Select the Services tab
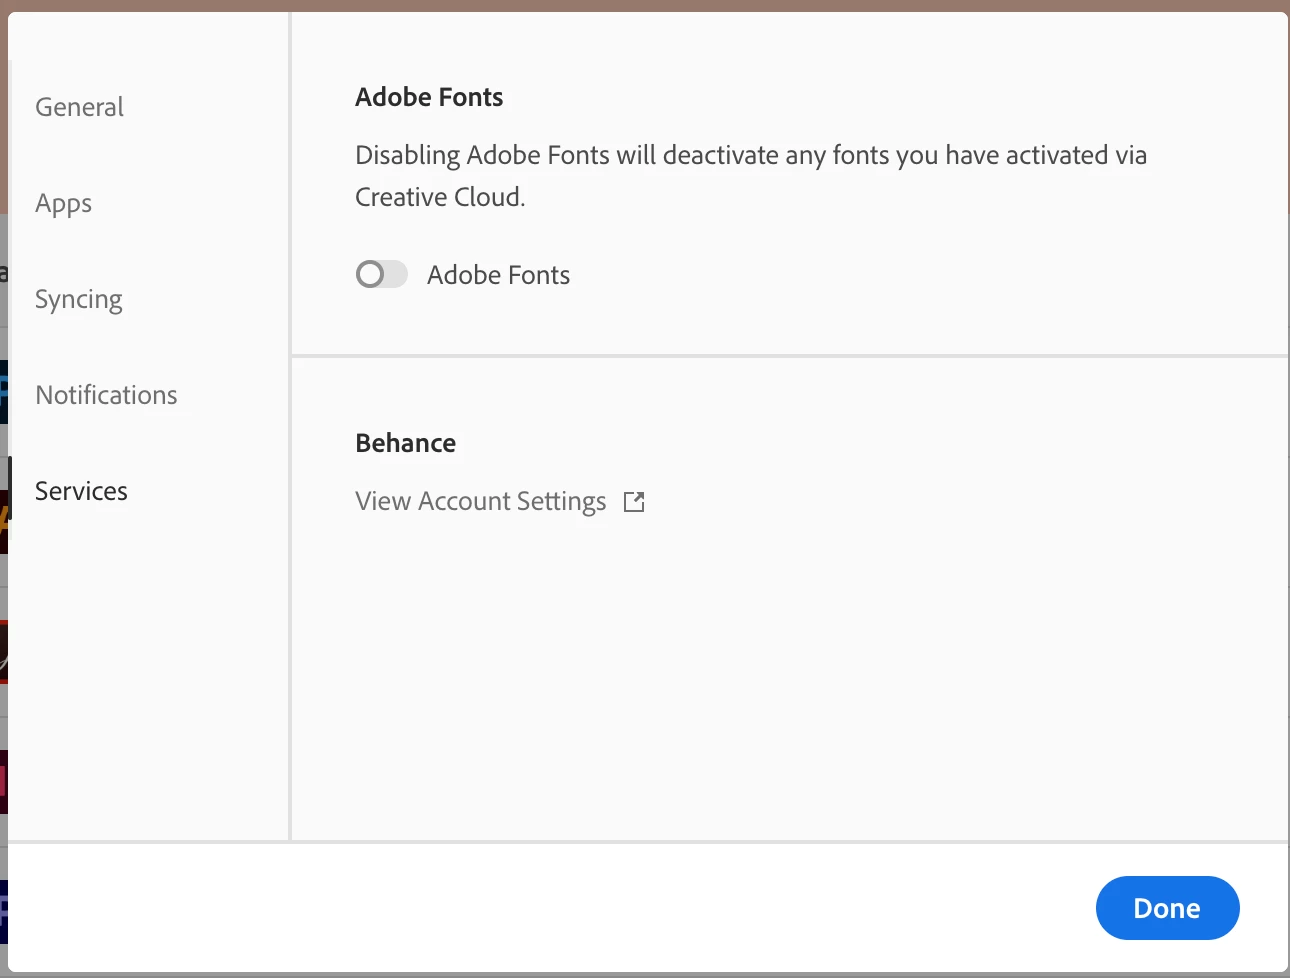This screenshot has height=978, width=1290. point(81,491)
